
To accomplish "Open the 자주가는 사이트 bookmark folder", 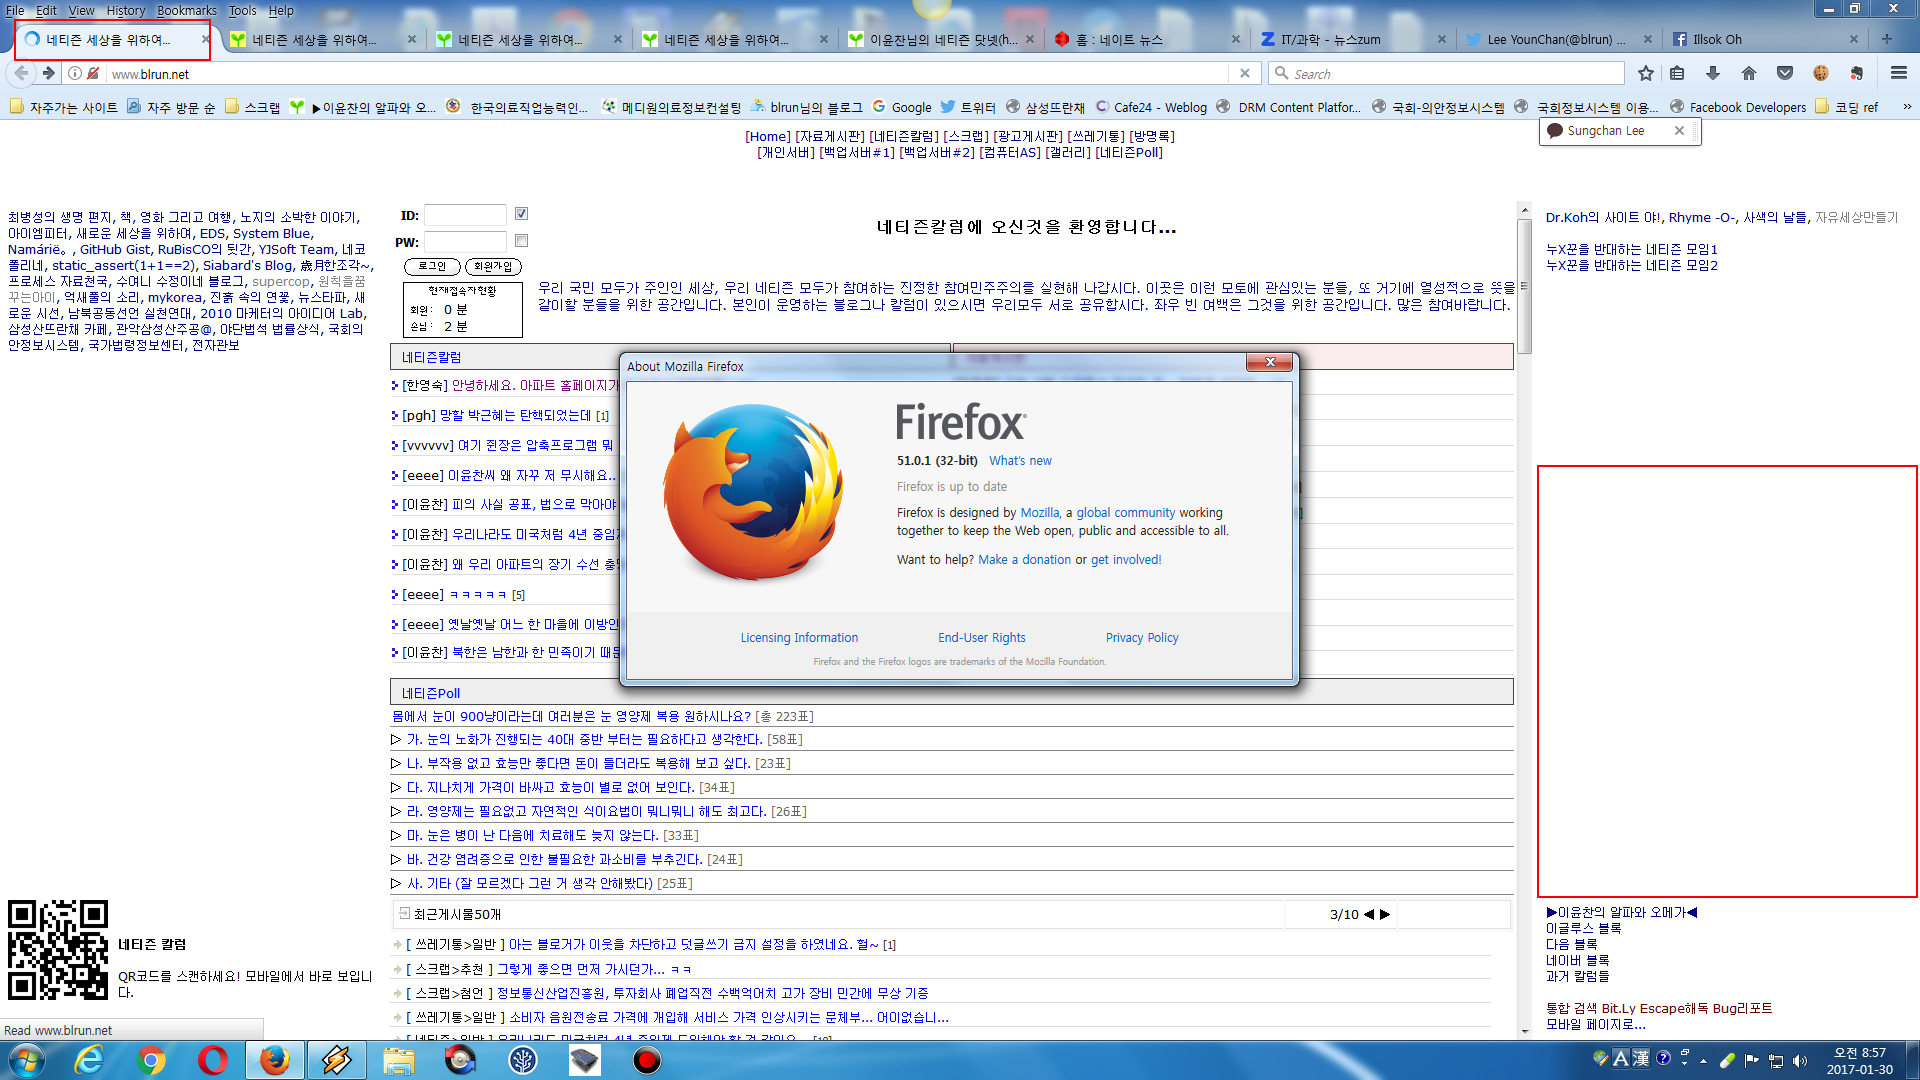I will [64, 107].
